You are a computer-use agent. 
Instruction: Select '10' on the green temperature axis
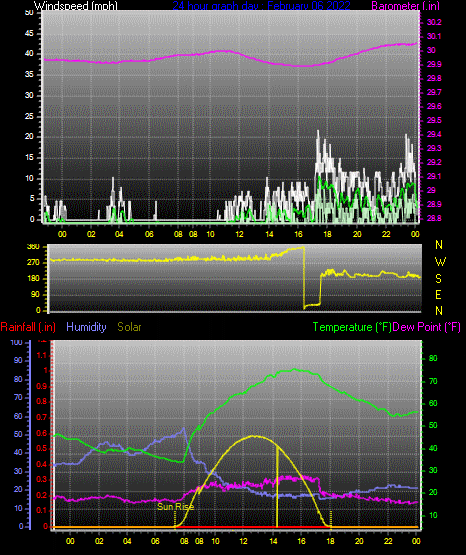pos(433,515)
